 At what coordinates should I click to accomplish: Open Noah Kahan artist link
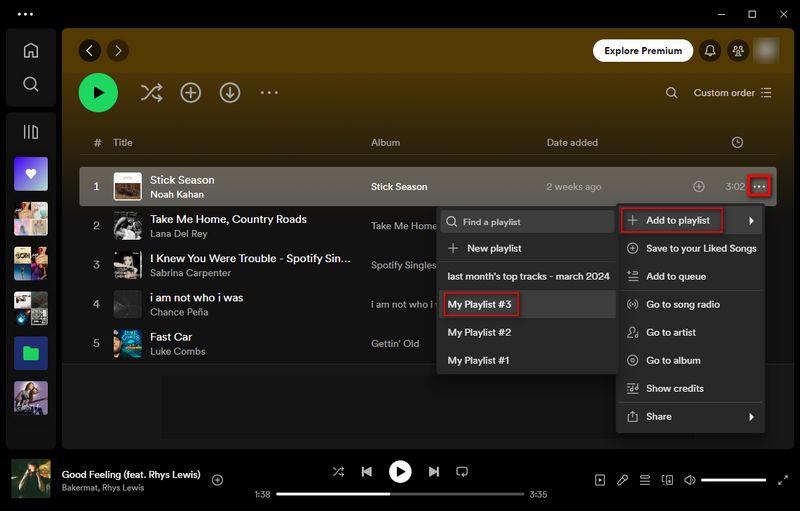click(x=177, y=194)
